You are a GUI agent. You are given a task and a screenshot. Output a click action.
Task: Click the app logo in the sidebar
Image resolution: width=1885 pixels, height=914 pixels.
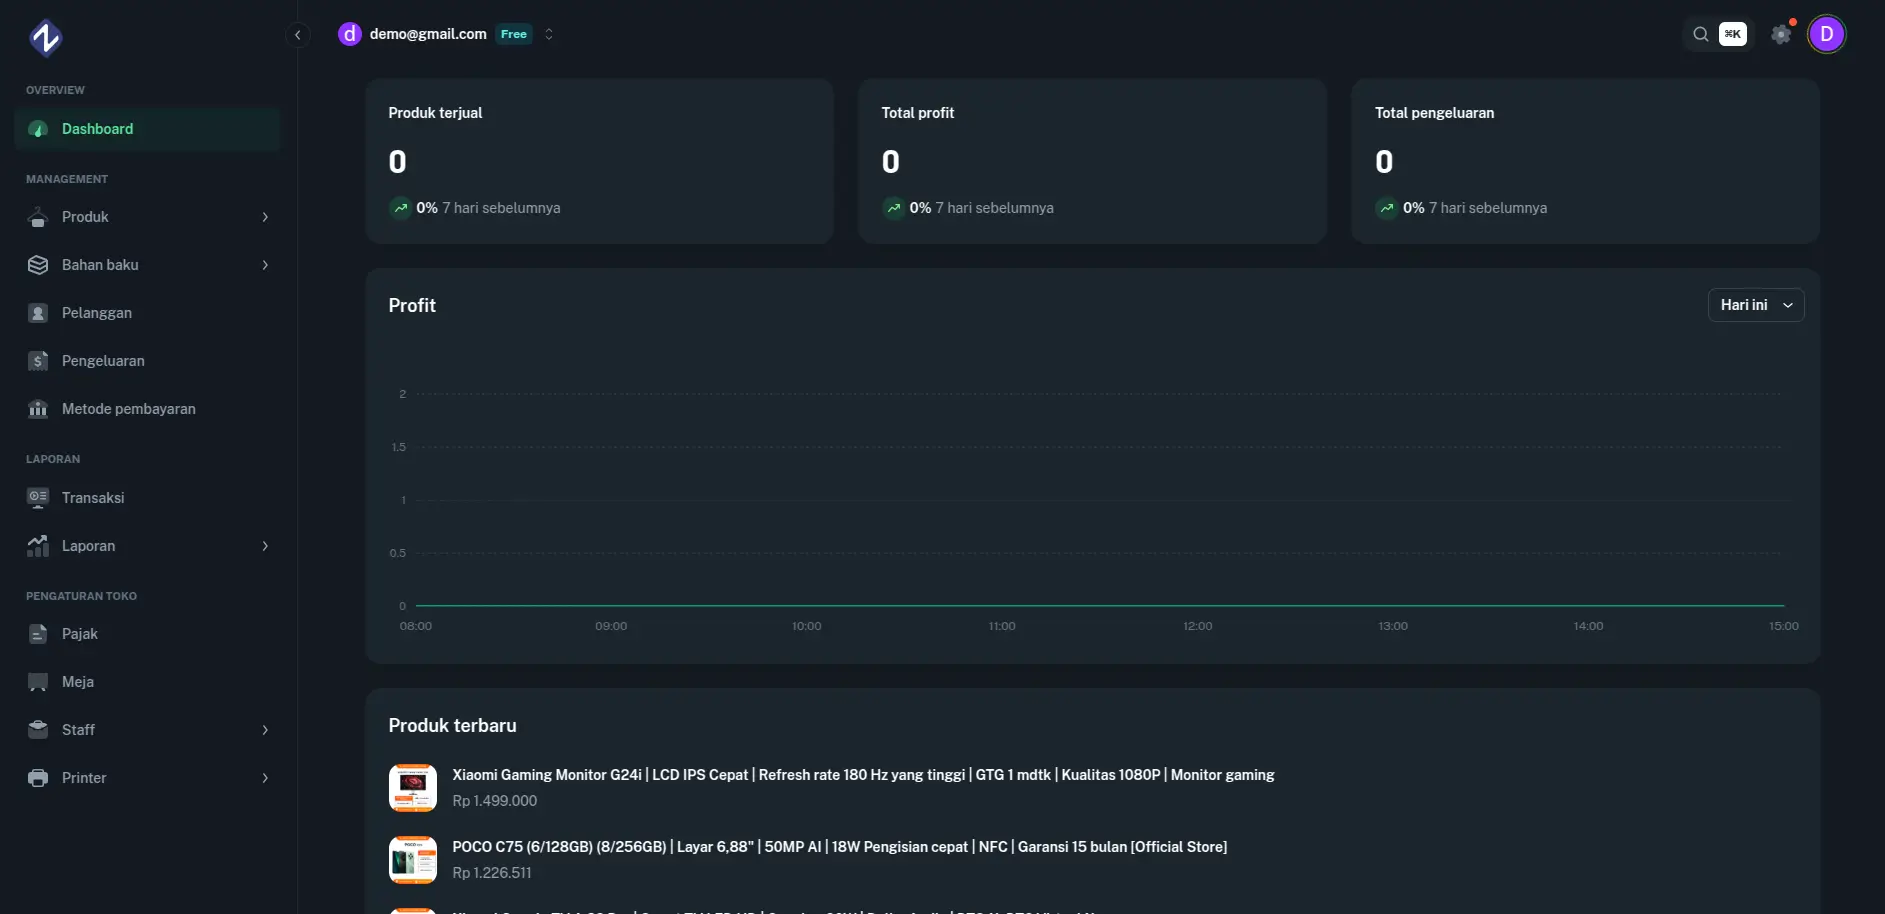(x=45, y=38)
